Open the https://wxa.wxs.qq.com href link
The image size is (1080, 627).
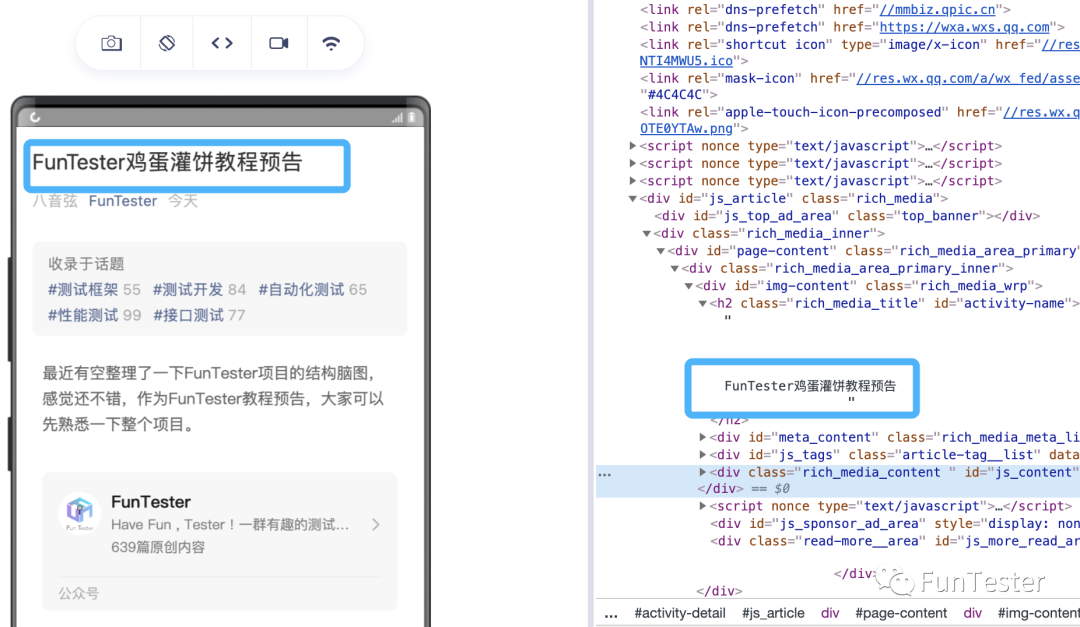click(964, 28)
